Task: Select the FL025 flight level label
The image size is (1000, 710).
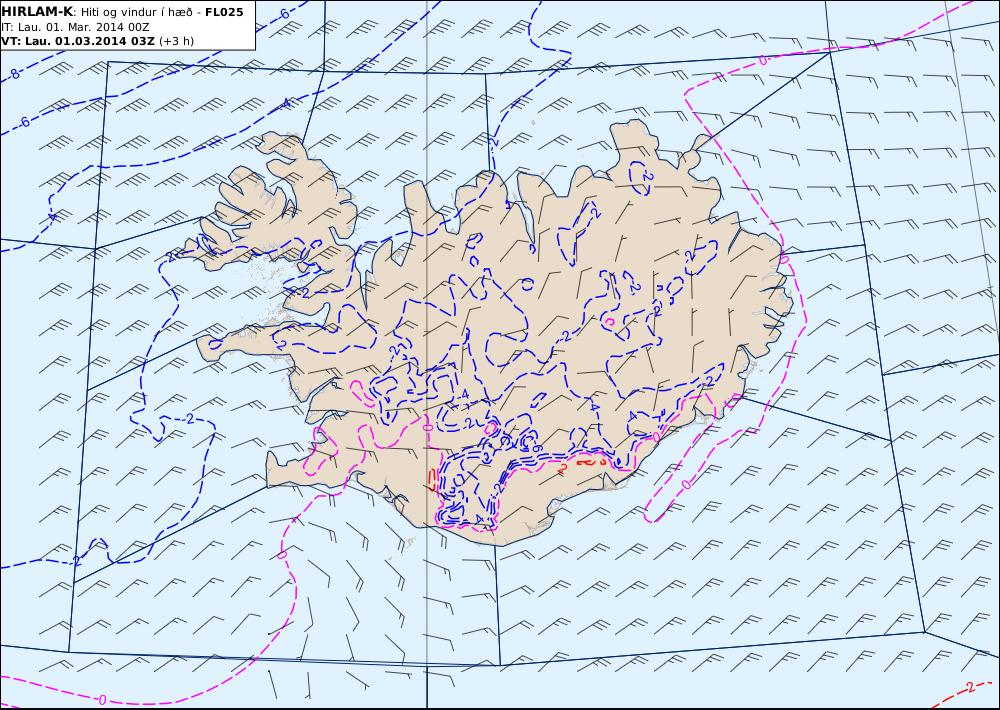Action: coord(224,12)
